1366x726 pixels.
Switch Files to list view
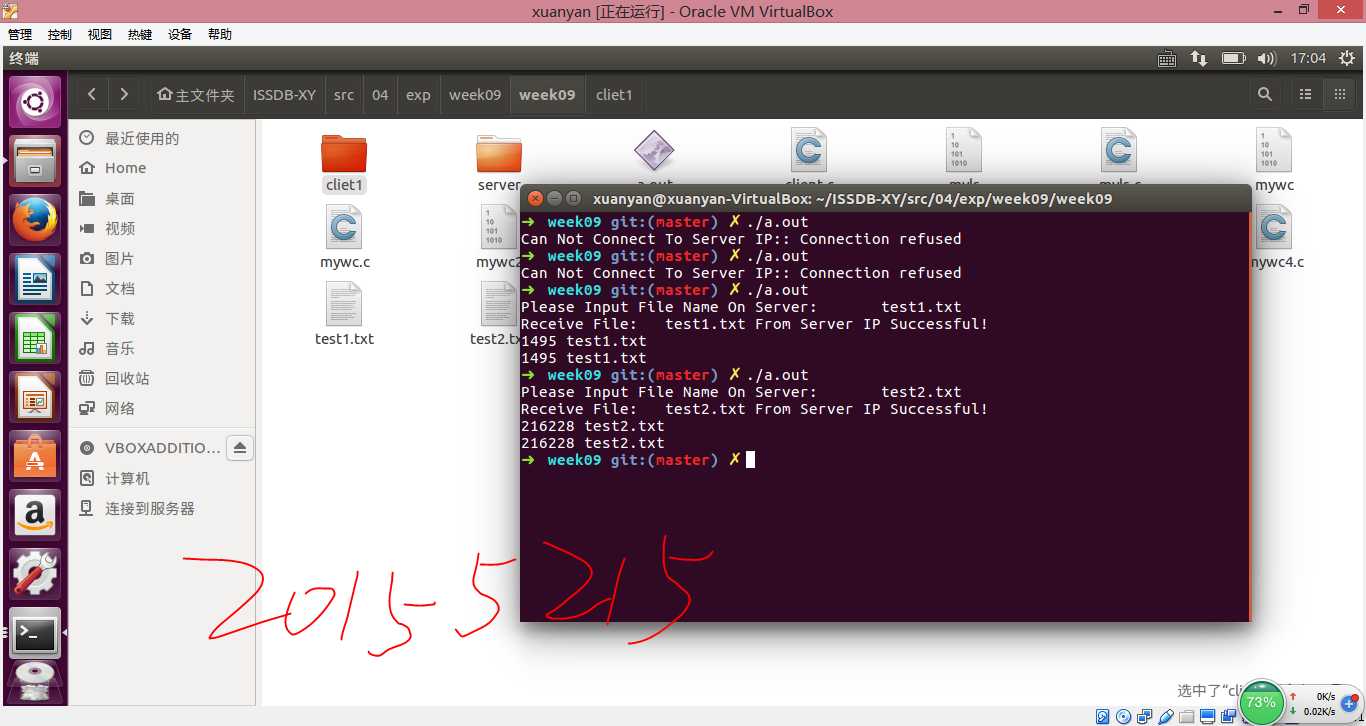pos(1305,95)
